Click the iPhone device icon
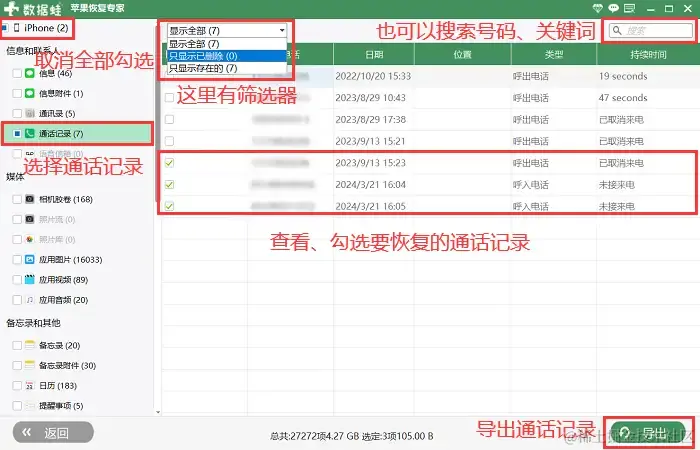700x450 pixels. pos(17,28)
